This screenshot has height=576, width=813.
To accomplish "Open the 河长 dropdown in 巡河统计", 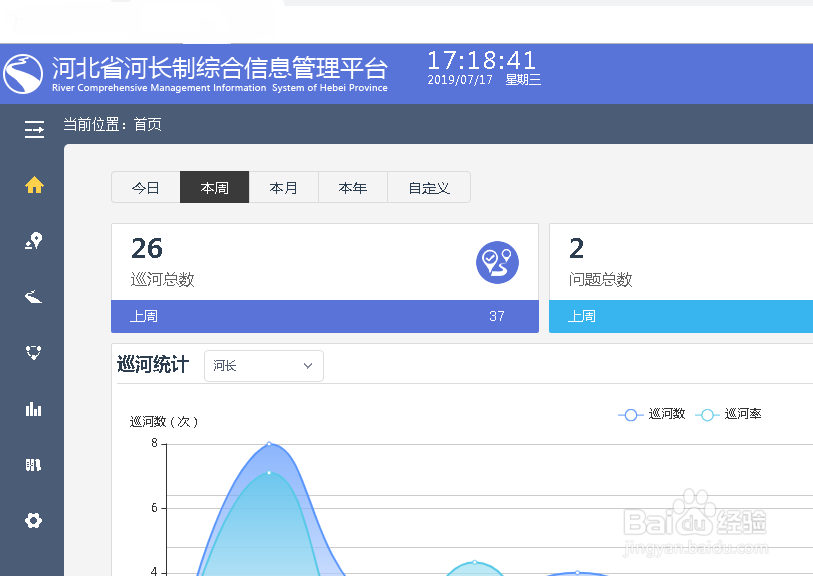I will (x=264, y=366).
